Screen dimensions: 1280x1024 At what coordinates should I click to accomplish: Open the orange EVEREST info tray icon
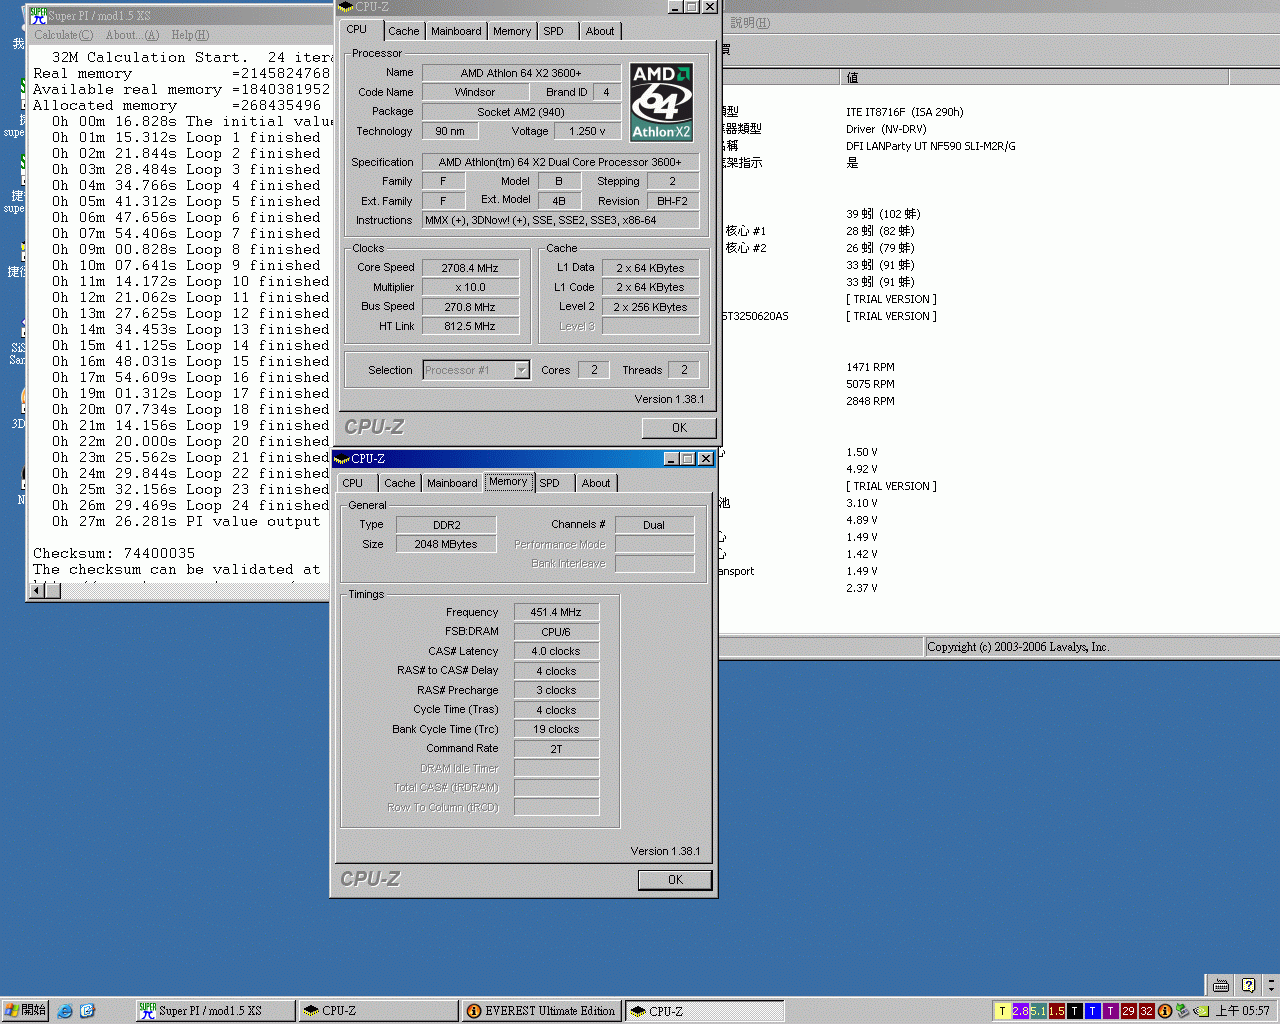click(x=1164, y=1011)
